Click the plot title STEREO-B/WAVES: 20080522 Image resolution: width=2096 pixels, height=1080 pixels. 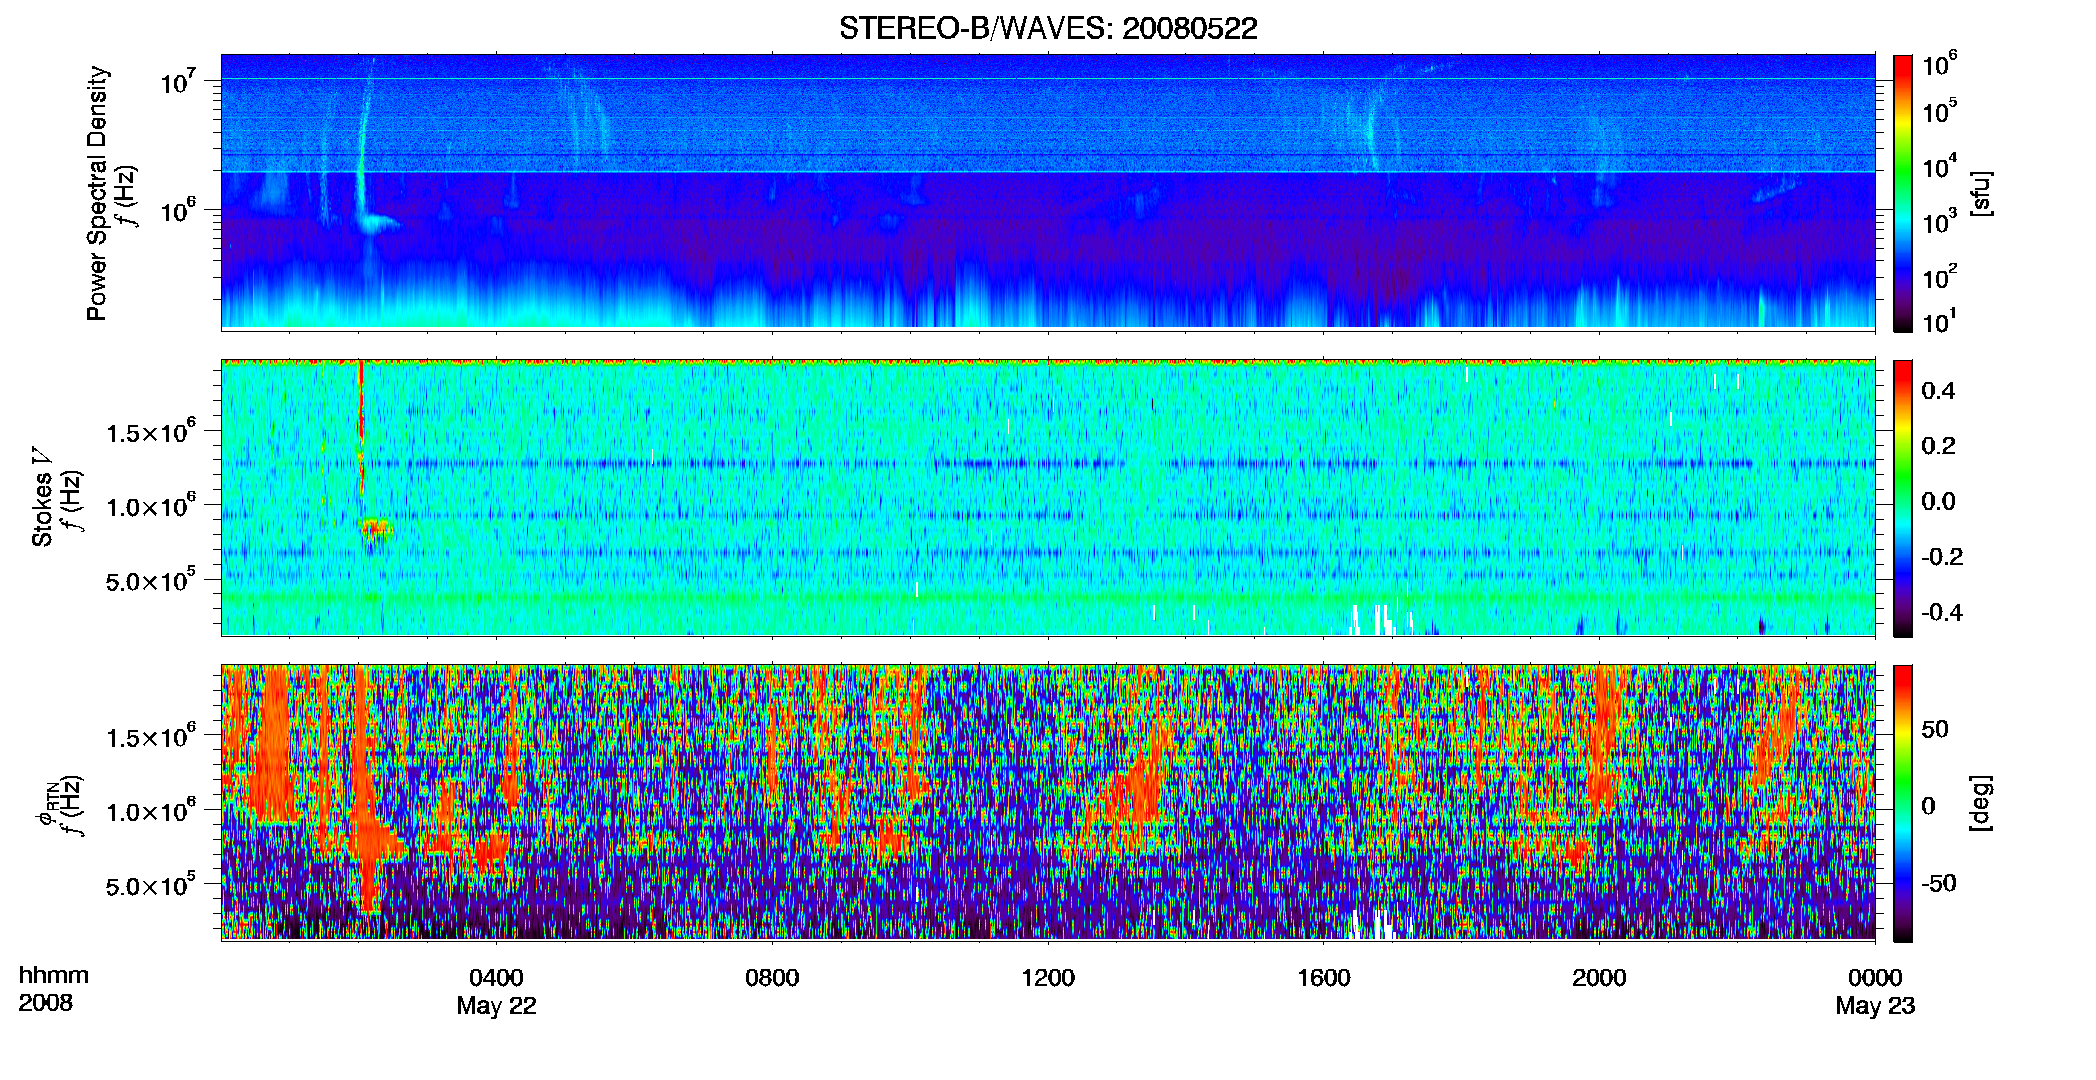(x=1048, y=28)
